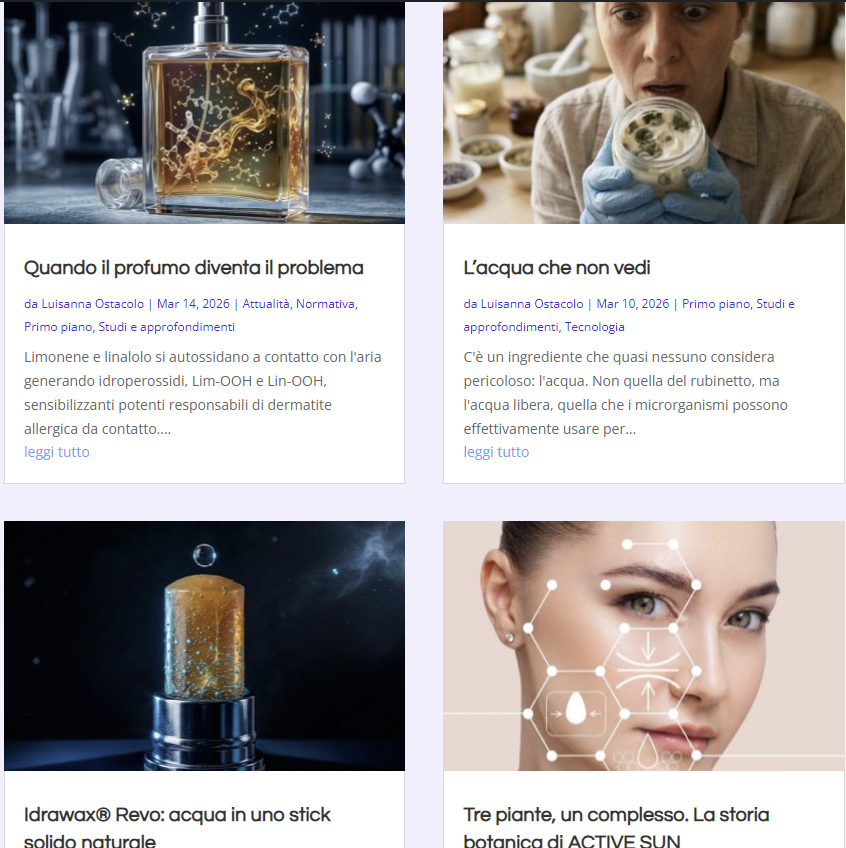This screenshot has height=848, width=846.
Task: Open 'Studi e approfondimenti' under perfume article
Action: [167, 327]
